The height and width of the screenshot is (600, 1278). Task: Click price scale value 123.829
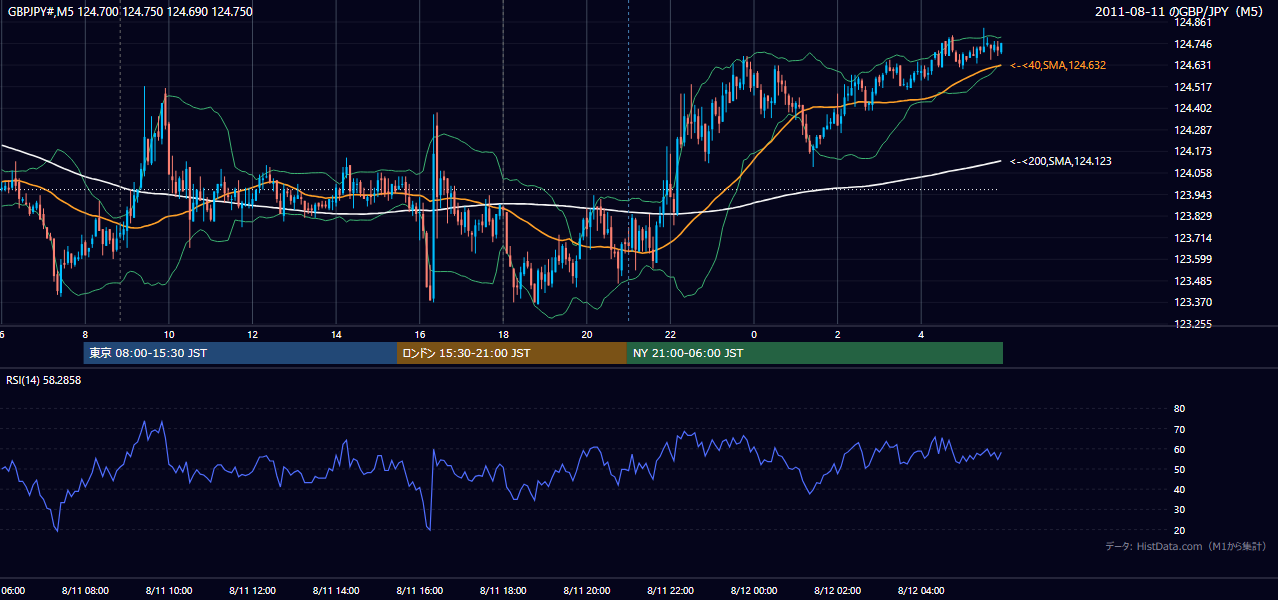pyautogui.click(x=1192, y=216)
